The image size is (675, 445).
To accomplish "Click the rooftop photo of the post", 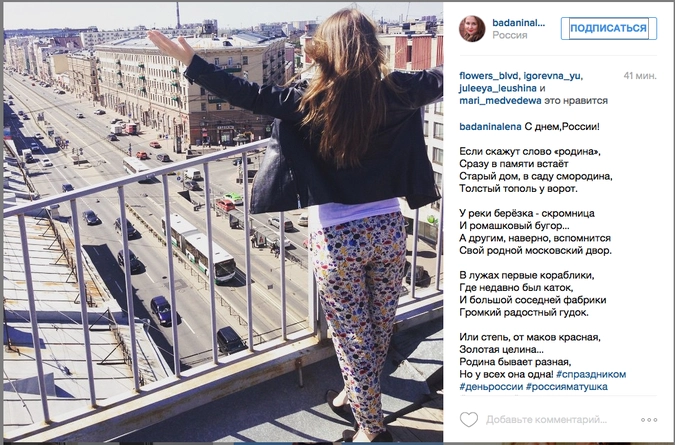I will coord(223,222).
